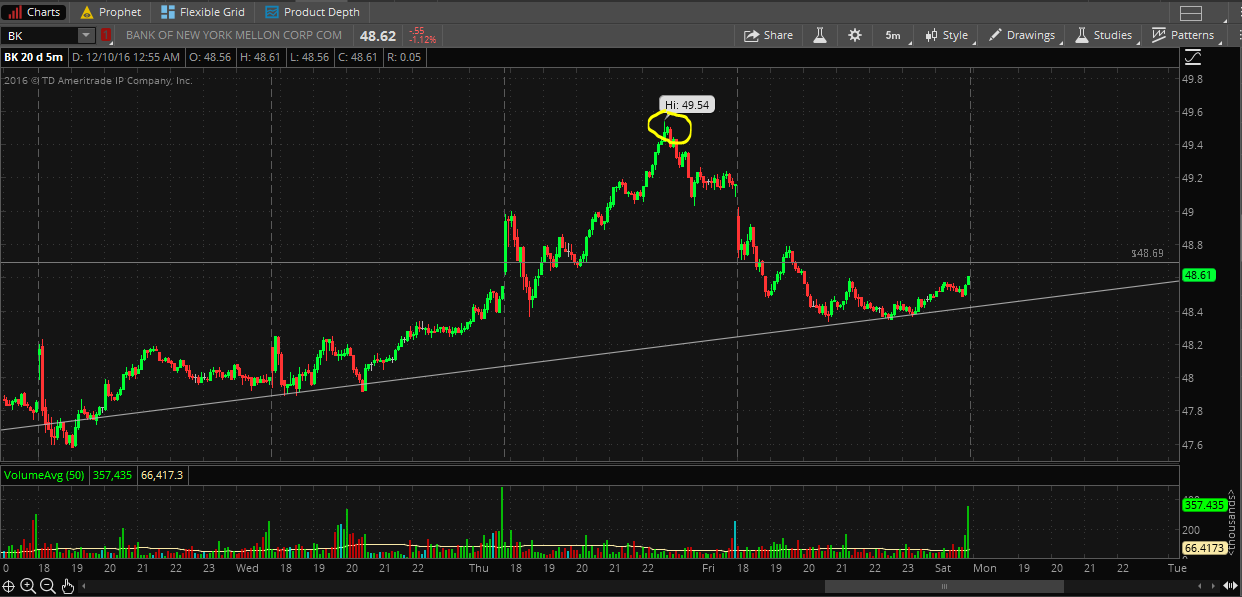Click the 47.6 price axis label
Image resolution: width=1242 pixels, height=597 pixels.
click(x=1193, y=445)
